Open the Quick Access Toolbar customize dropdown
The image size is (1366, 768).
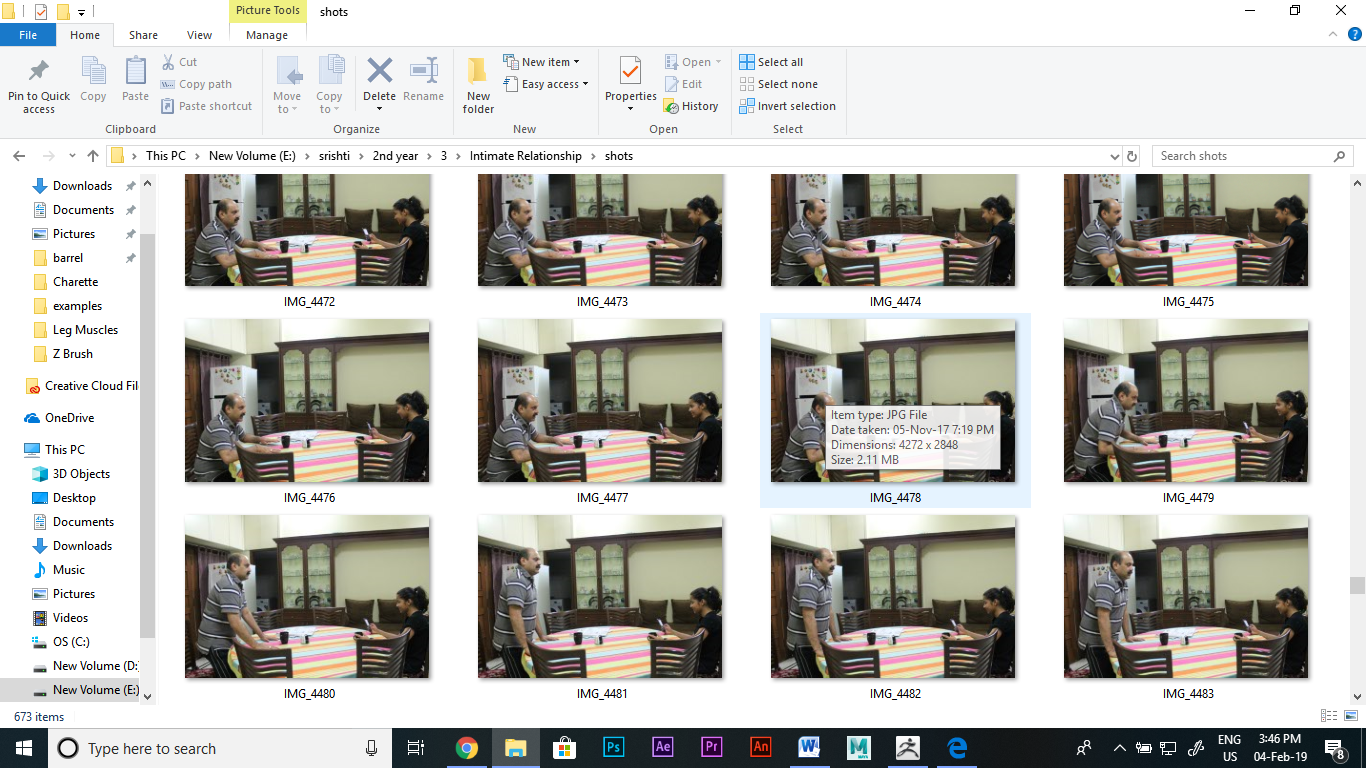pos(82,12)
